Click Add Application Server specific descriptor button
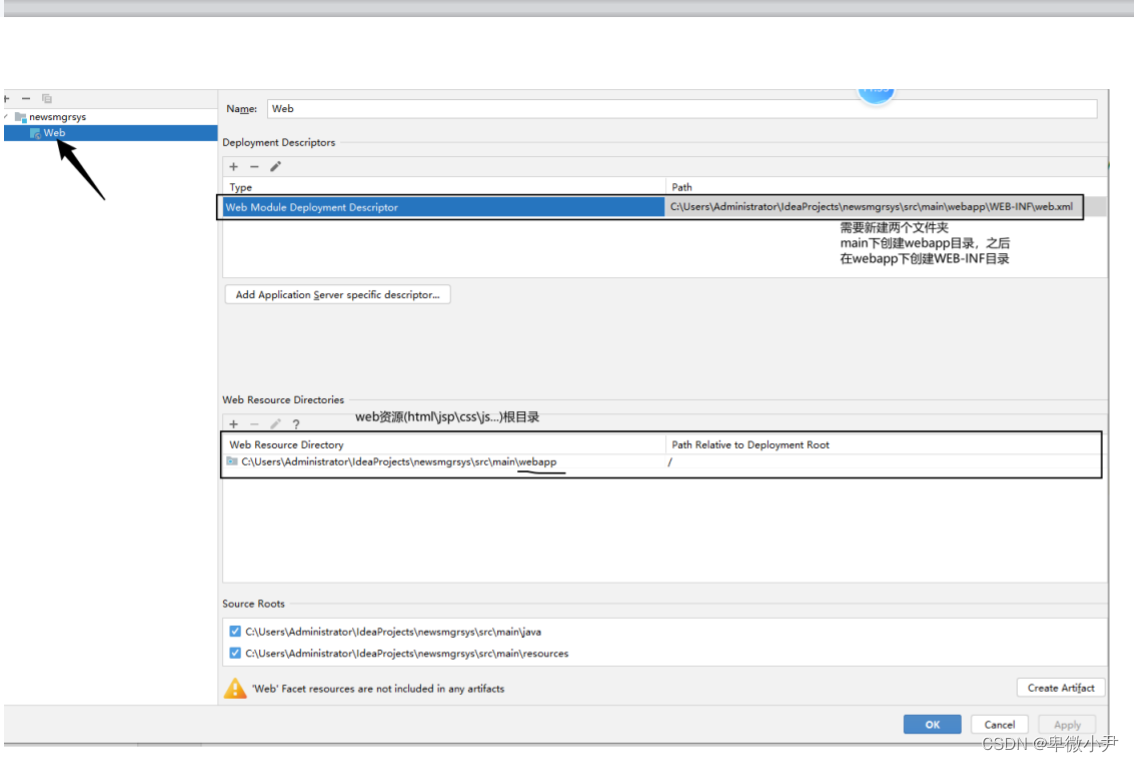This screenshot has height=762, width=1134. pos(337,294)
